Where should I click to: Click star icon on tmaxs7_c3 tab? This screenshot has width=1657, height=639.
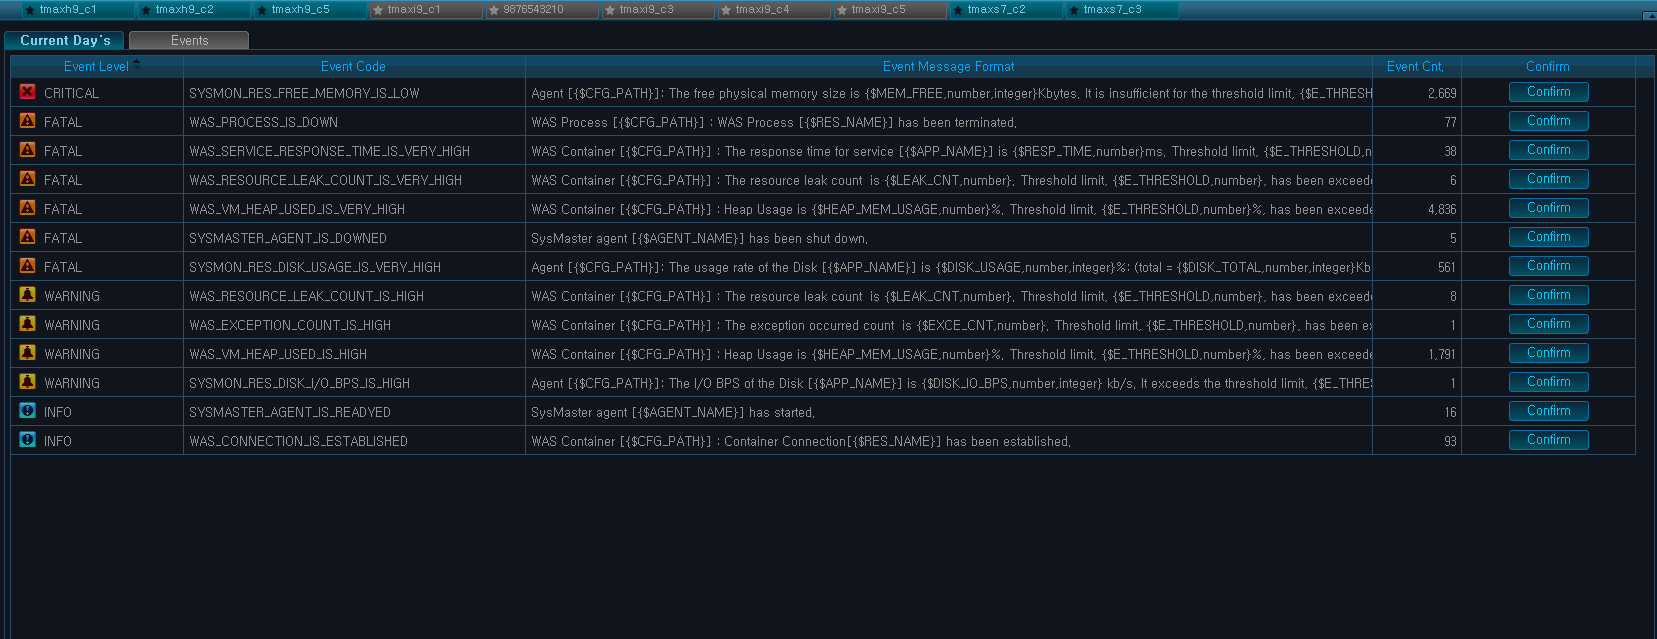click(1074, 10)
